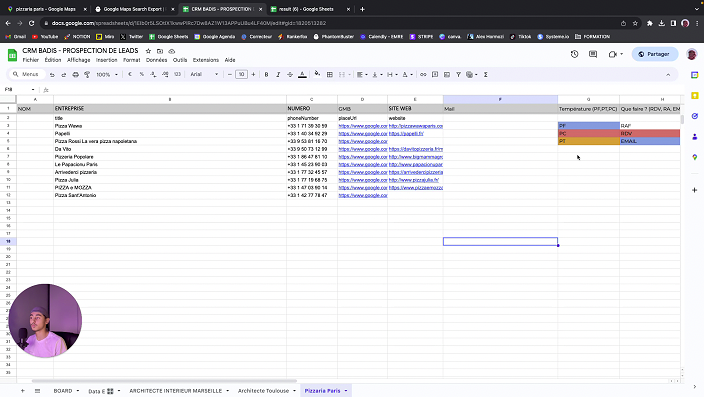
Task: Open the fill color picker
Action: 317,74
